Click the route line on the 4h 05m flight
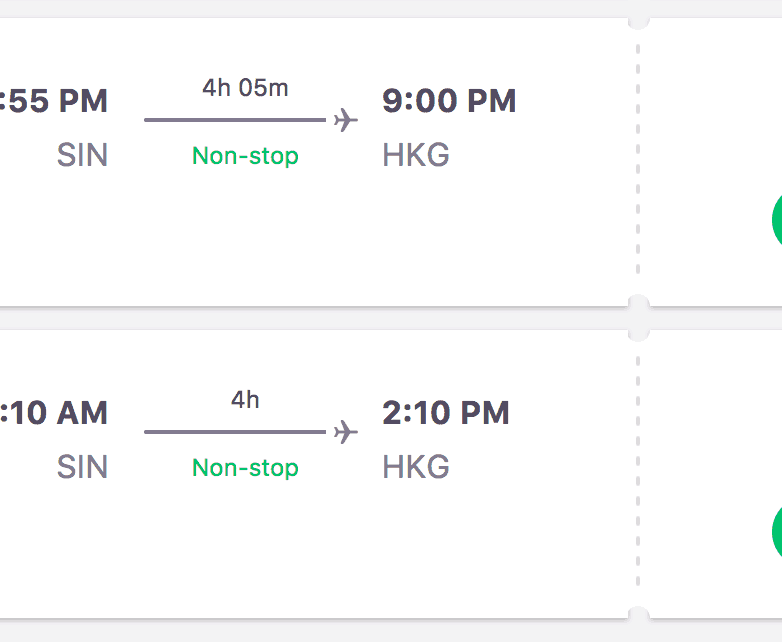 (x=235, y=120)
